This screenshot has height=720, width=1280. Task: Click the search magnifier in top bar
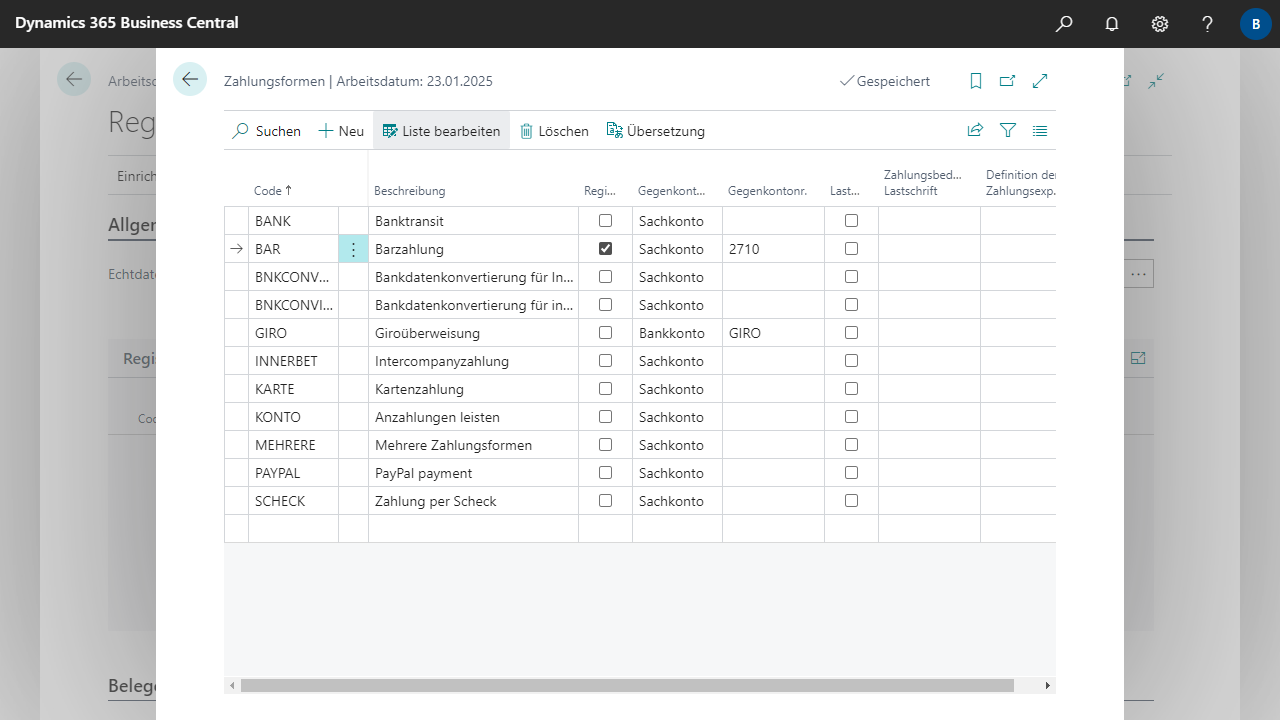(x=1064, y=23)
